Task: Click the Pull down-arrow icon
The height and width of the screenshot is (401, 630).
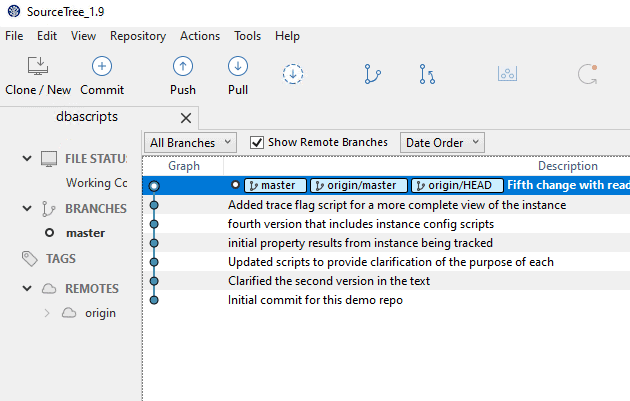Action: click(x=238, y=66)
